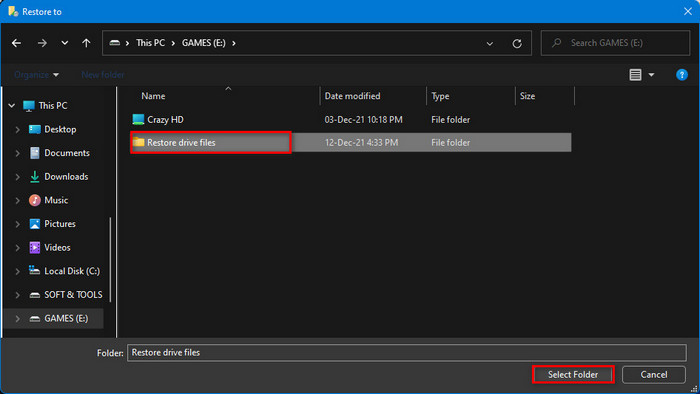Expand chevron after GAMES (E:) in path

233,43
